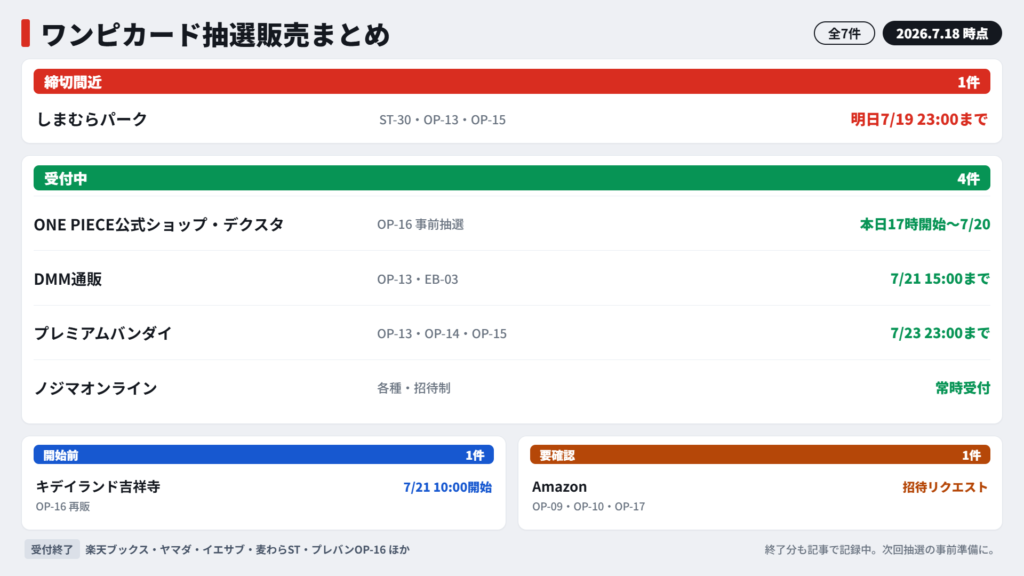Click the OP-16 再販 label
The width and height of the screenshot is (1024, 576).
(x=63, y=507)
